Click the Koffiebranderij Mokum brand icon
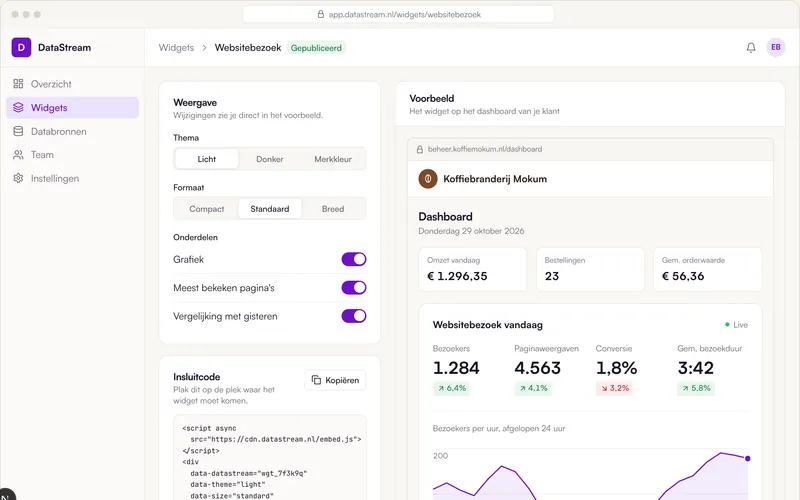 coord(428,179)
